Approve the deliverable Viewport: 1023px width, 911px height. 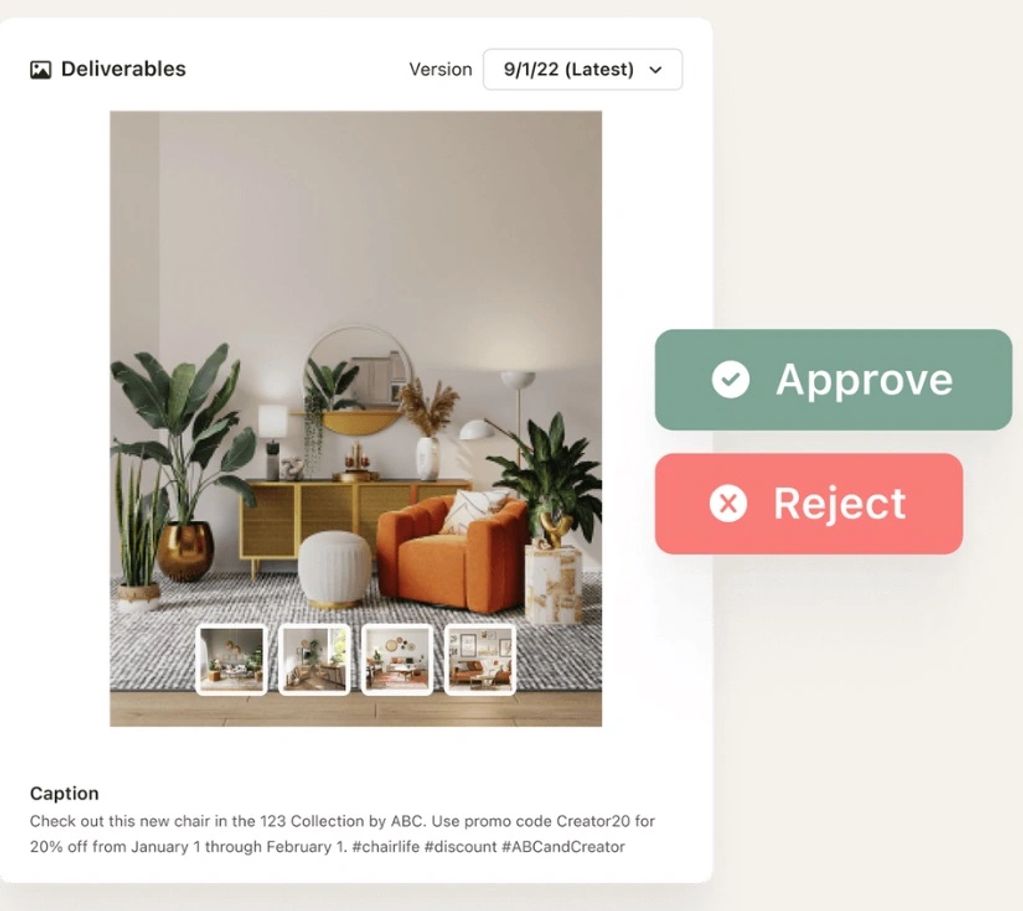(x=833, y=379)
